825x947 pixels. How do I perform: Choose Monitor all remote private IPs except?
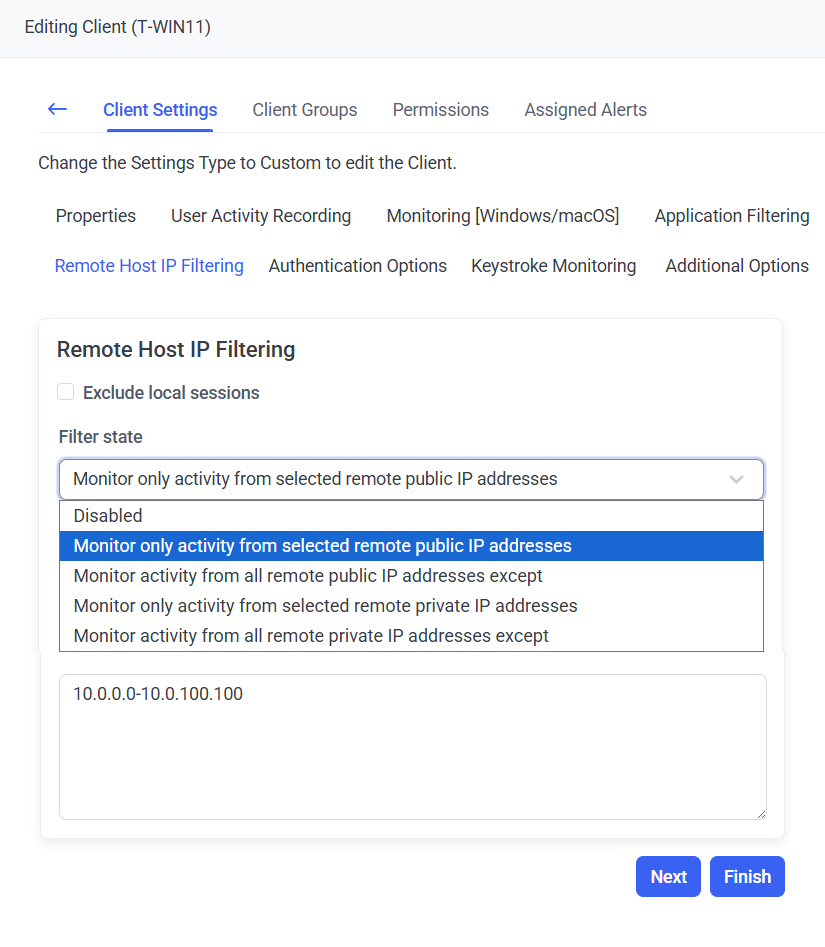click(x=311, y=636)
